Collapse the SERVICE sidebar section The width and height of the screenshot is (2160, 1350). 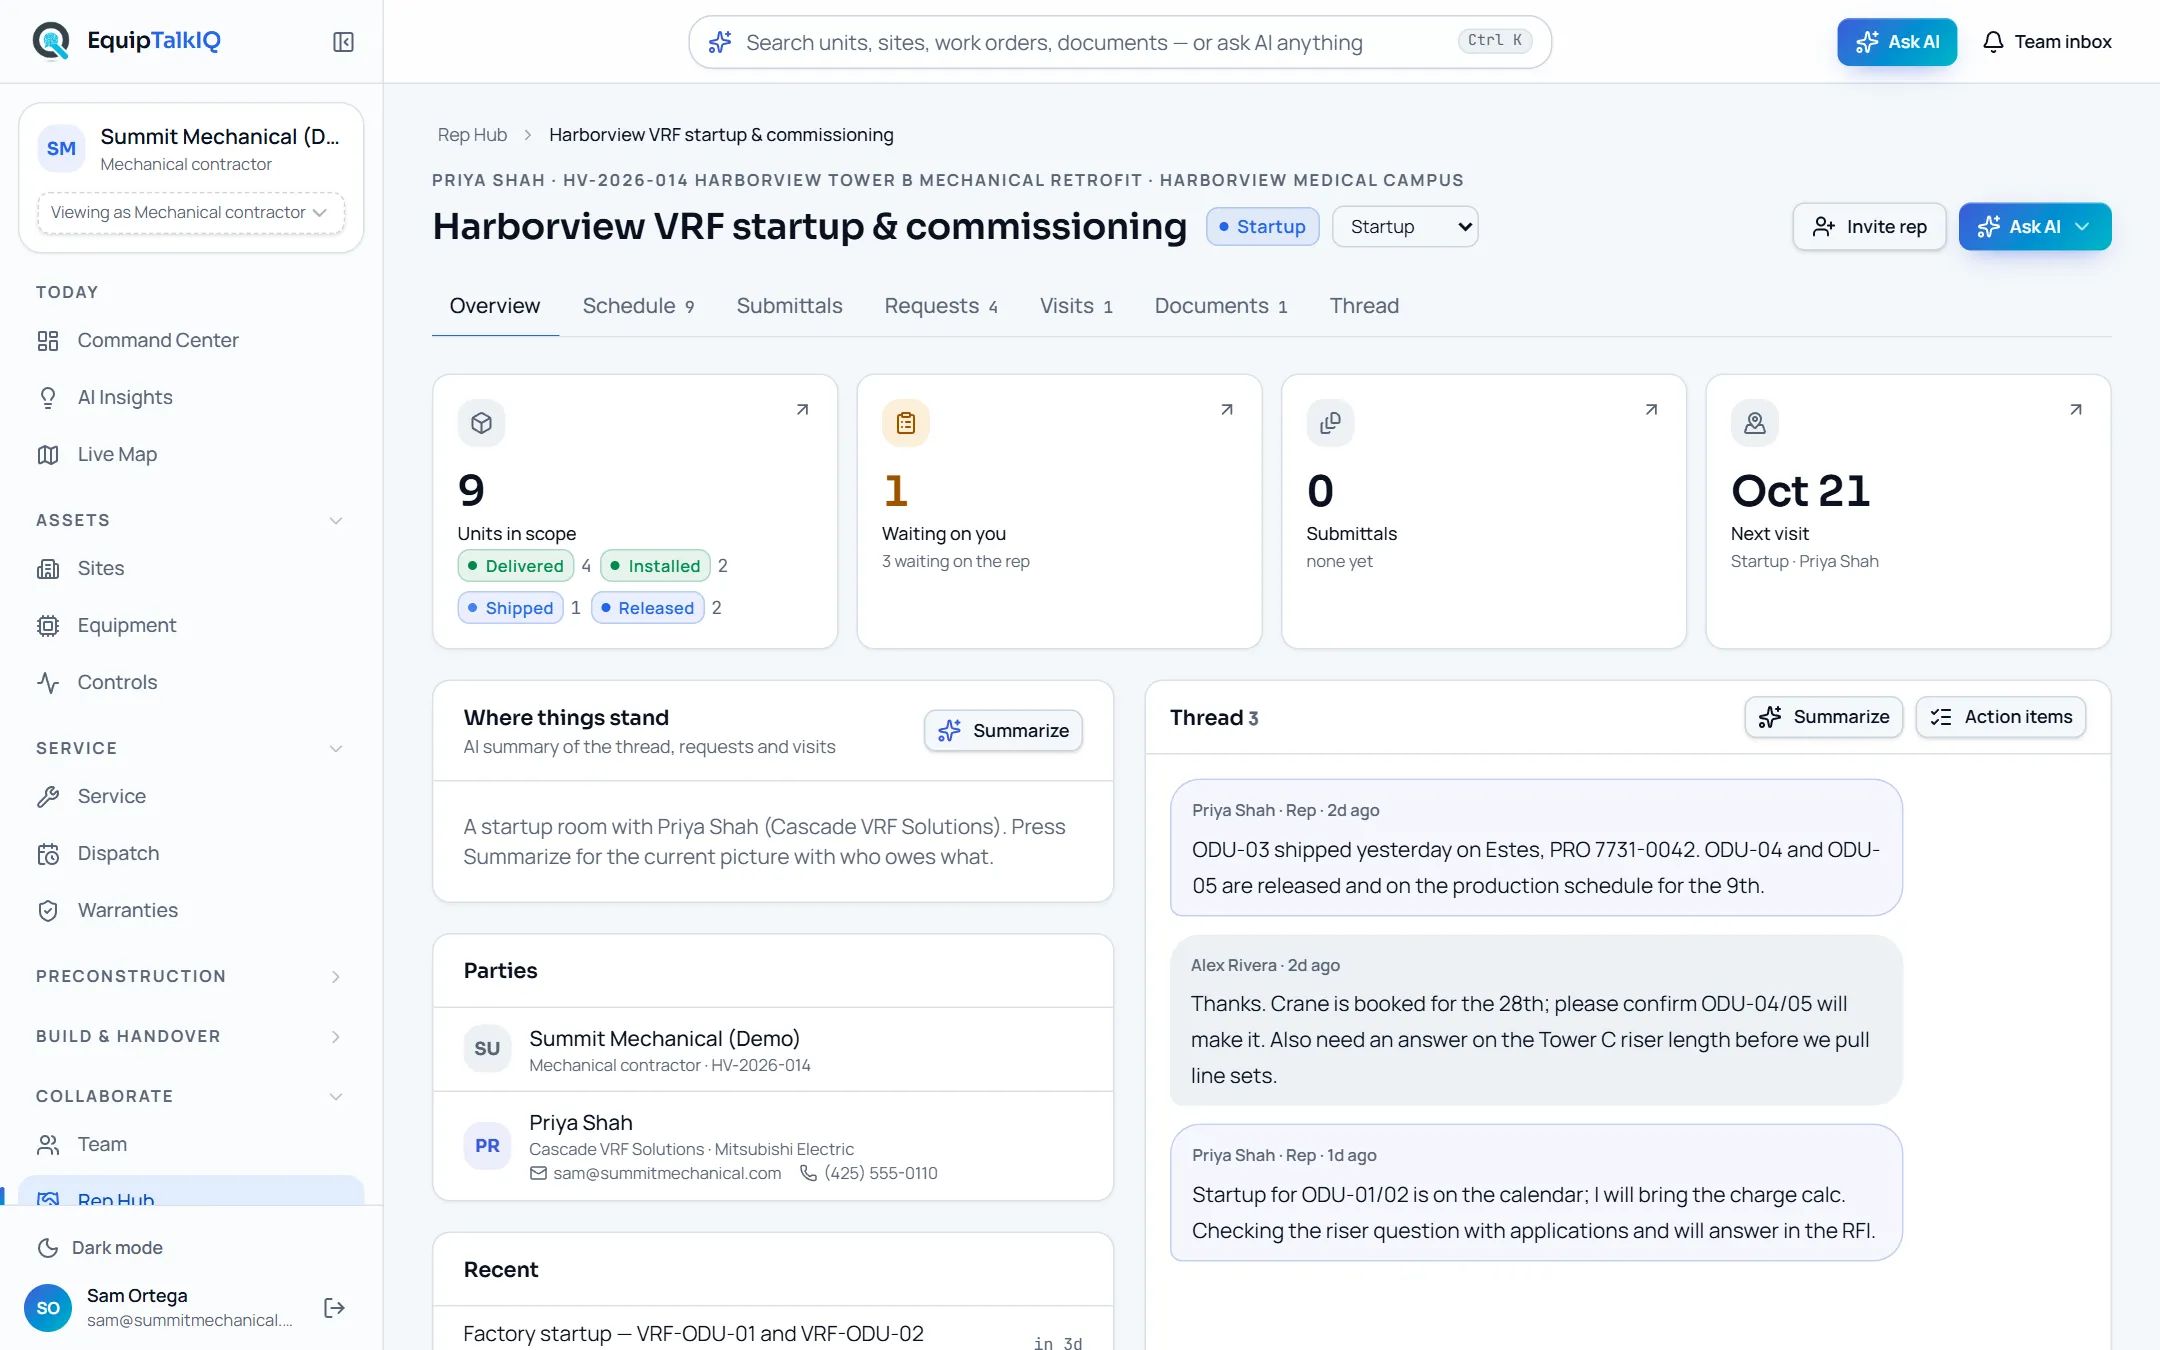point(336,748)
